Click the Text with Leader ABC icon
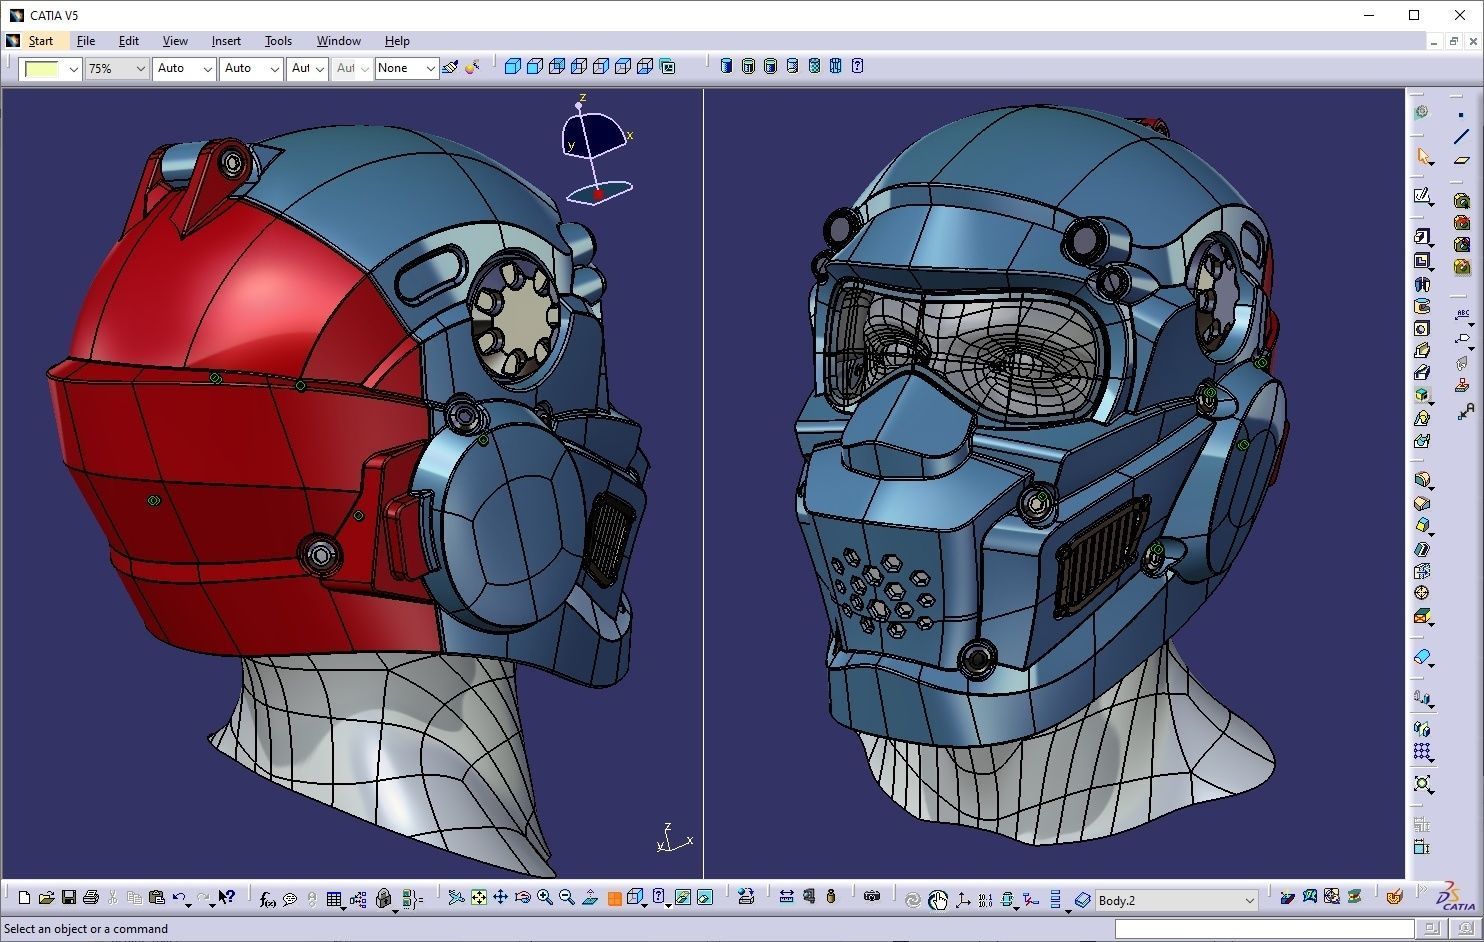This screenshot has width=1484, height=942. coord(1462,315)
